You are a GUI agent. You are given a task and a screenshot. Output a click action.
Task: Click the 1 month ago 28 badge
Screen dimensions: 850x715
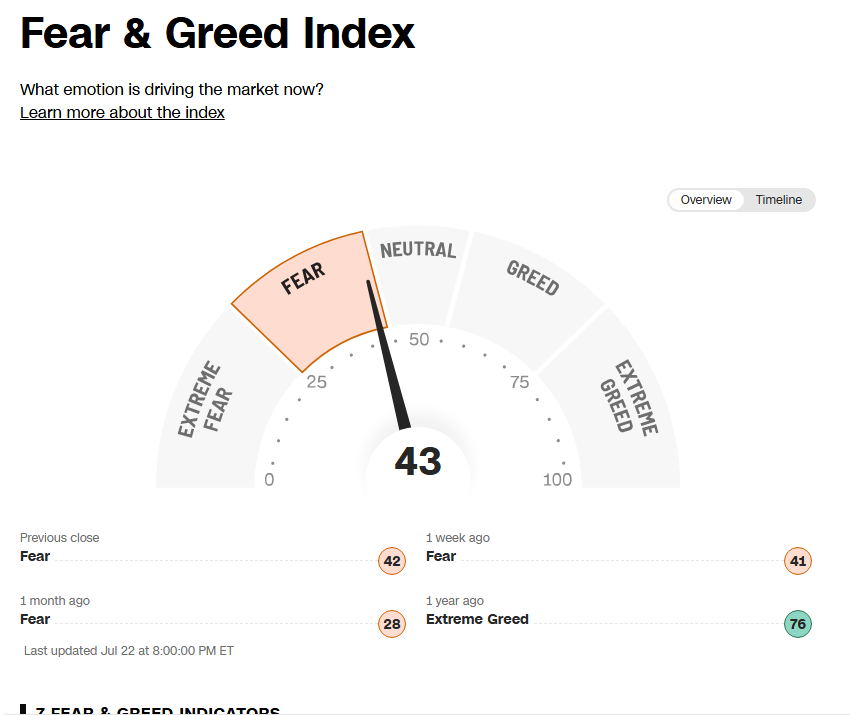(392, 624)
